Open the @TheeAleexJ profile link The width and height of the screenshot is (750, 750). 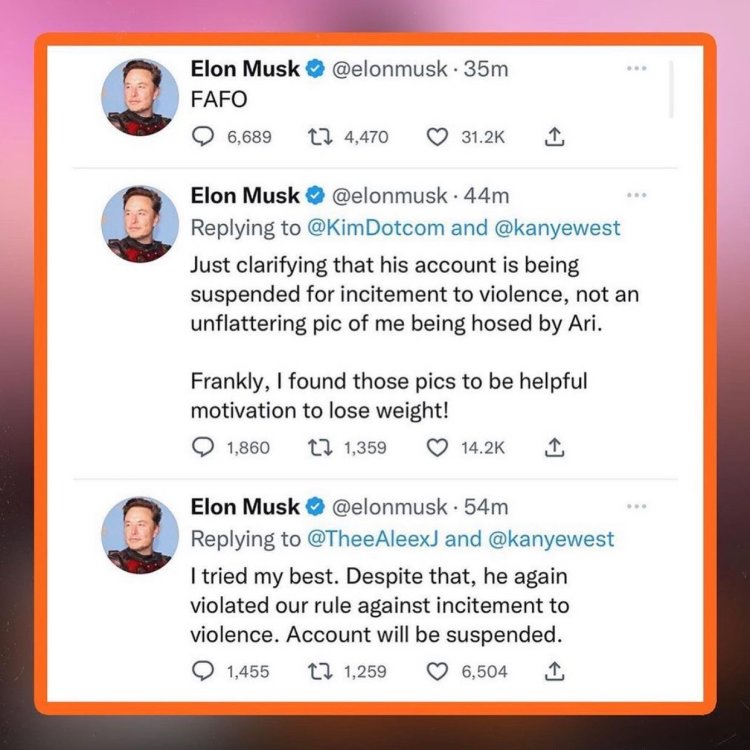[x=372, y=539]
